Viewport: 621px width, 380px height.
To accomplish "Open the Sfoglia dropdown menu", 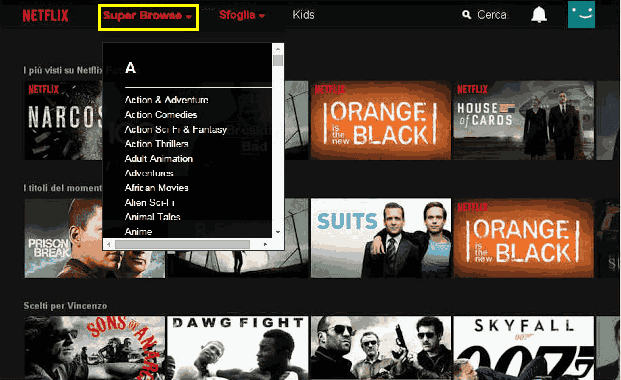I will point(242,15).
